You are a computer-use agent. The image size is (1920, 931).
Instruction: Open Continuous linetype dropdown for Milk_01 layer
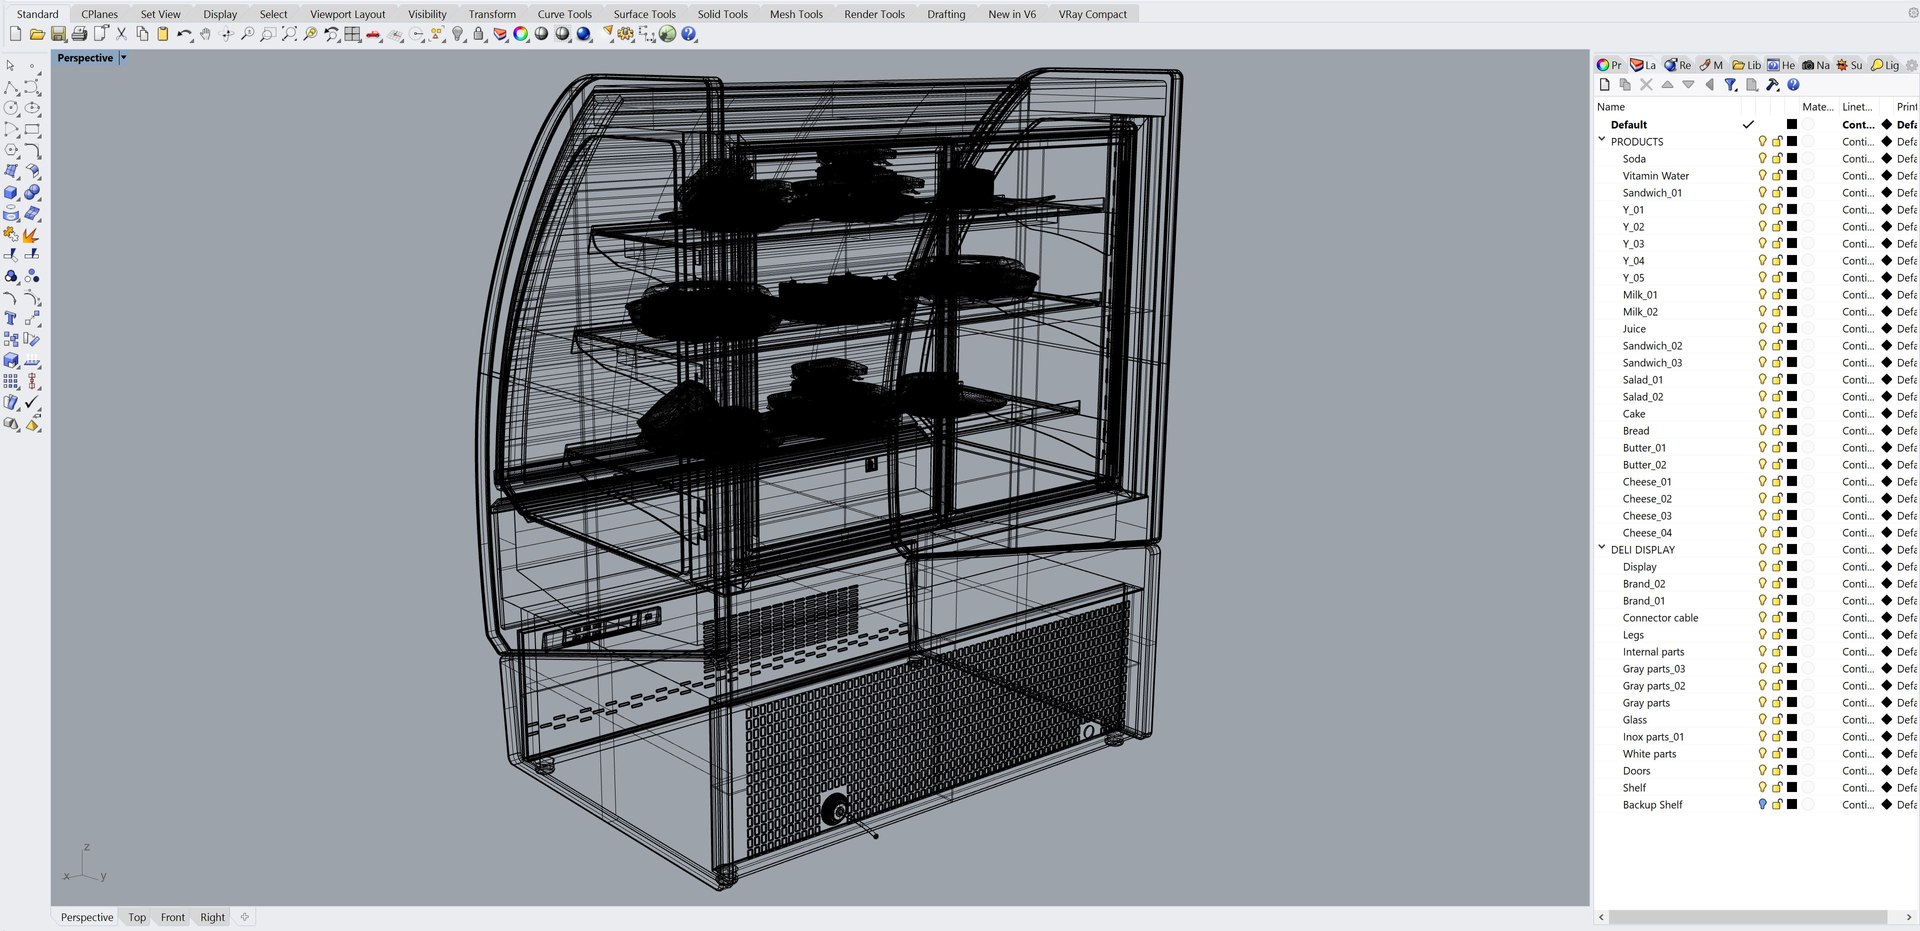(1858, 294)
